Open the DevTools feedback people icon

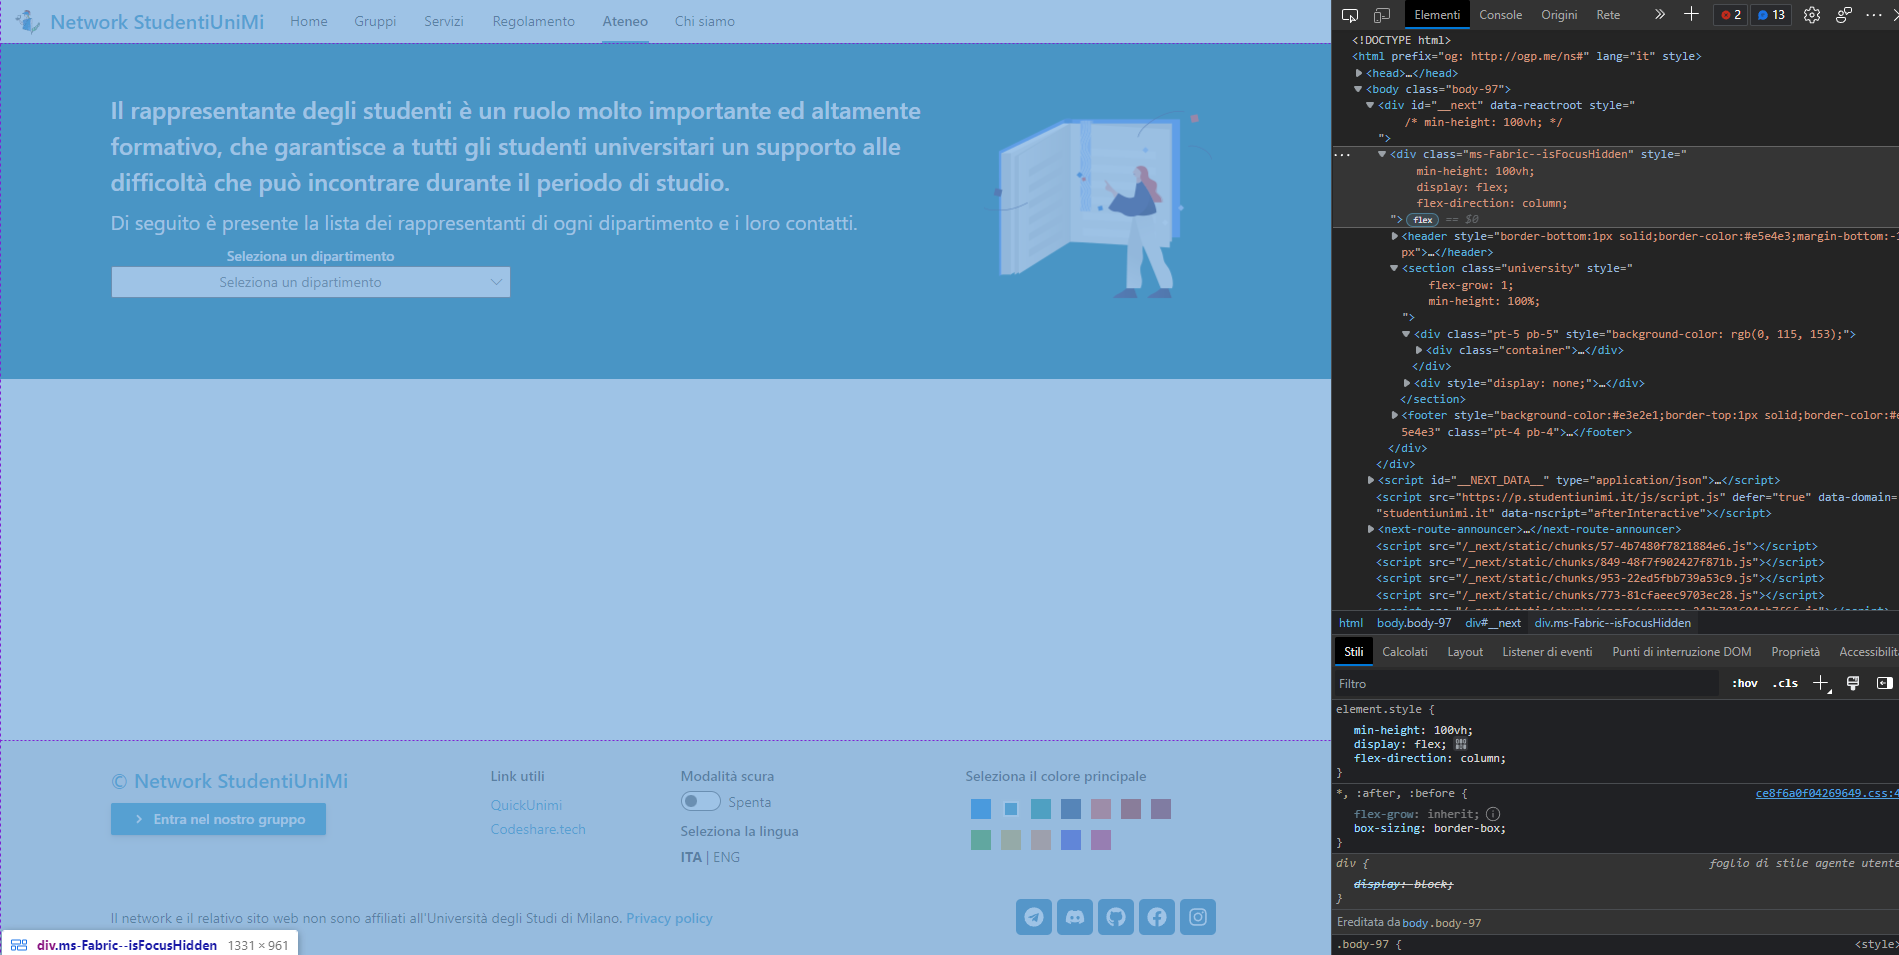click(1844, 15)
